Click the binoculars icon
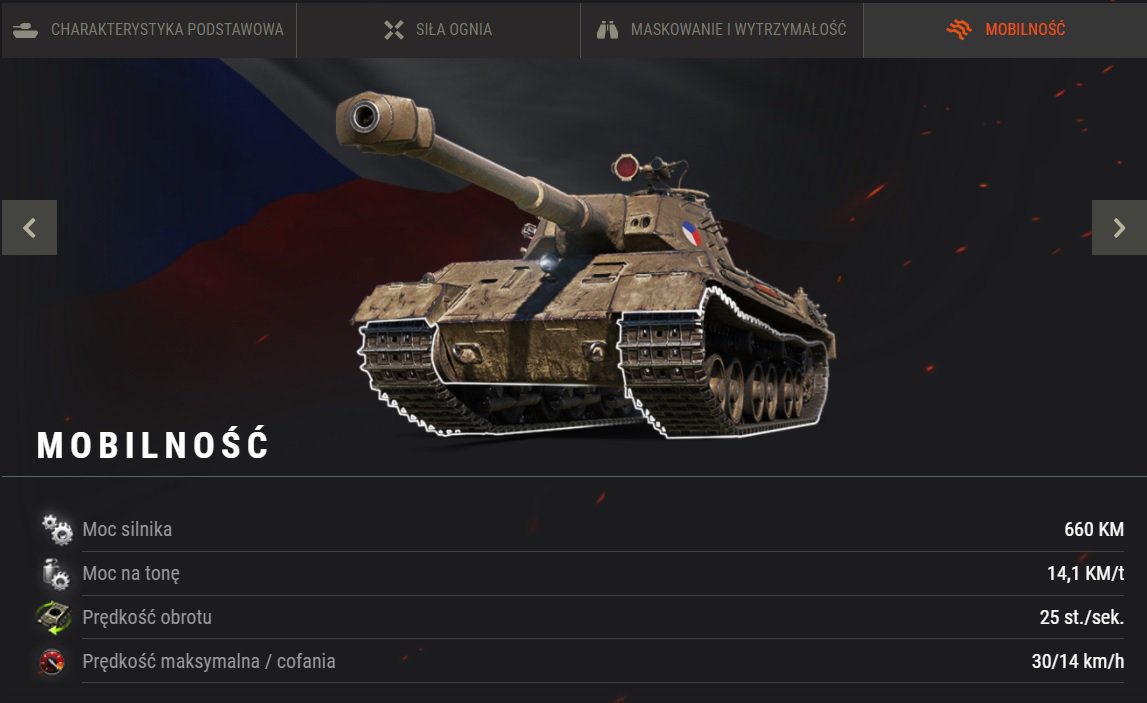 pyautogui.click(x=607, y=30)
